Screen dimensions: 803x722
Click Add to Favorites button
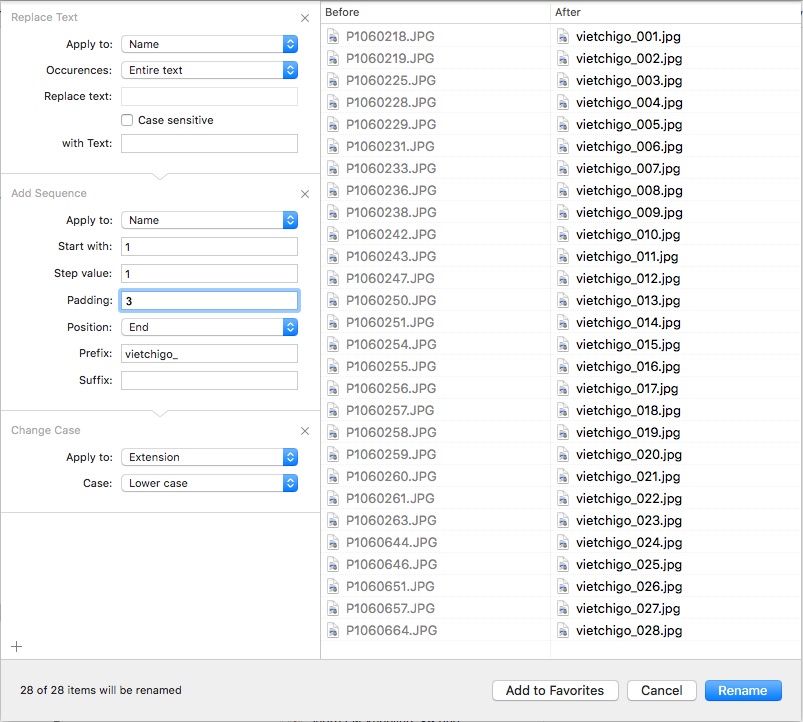click(x=555, y=690)
